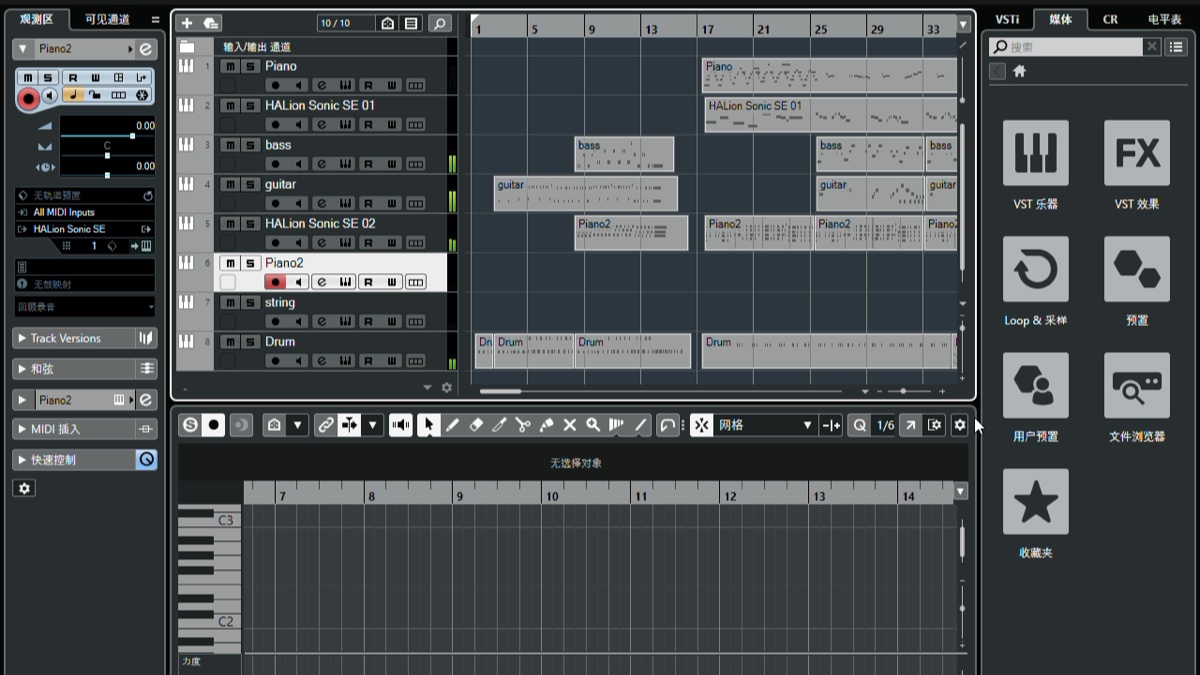
Task: Select the Zoom magnifier tool in editor
Action: pyautogui.click(x=593, y=425)
